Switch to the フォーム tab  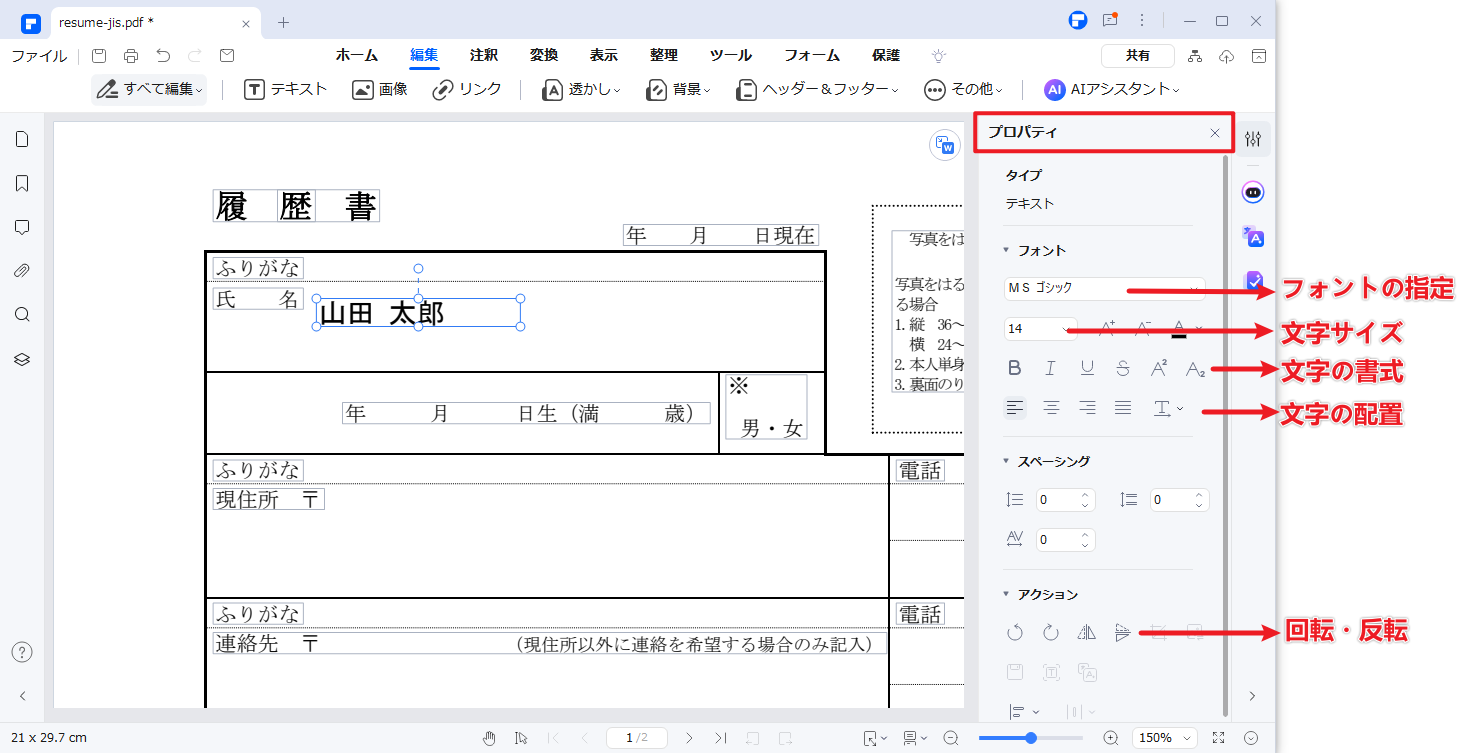coord(812,56)
